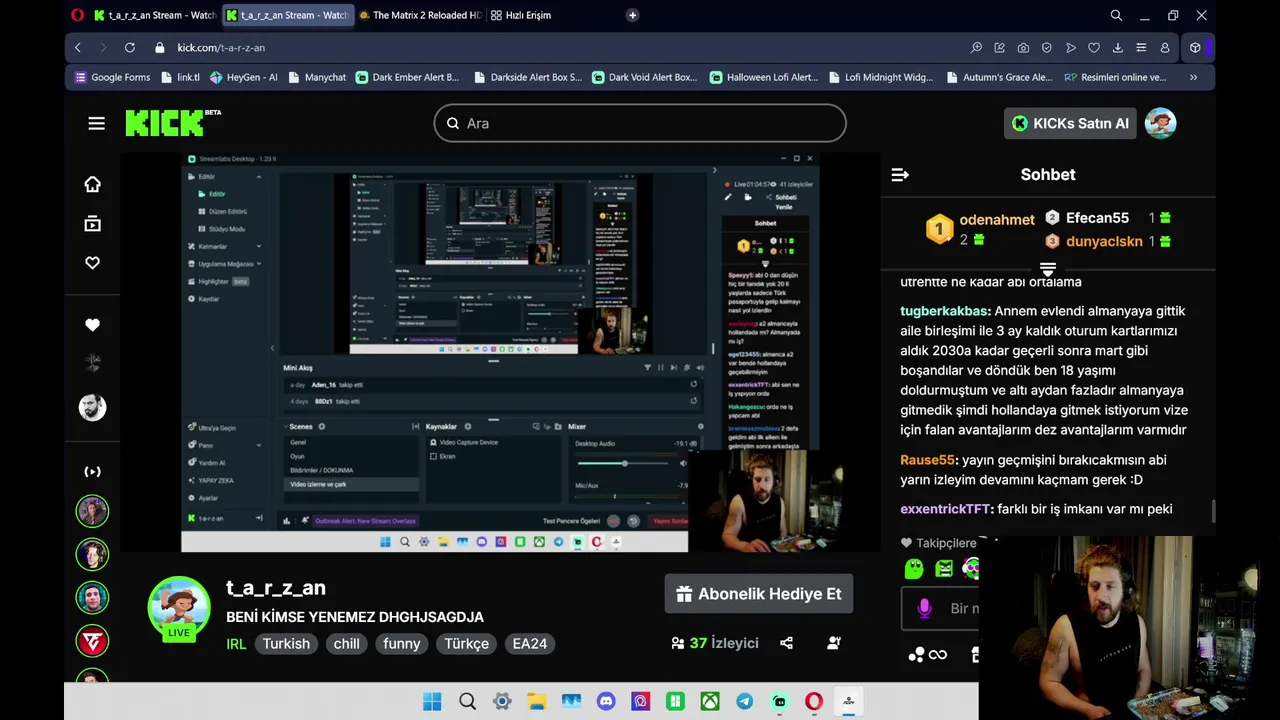Viewport: 1280px width, 720px height.
Task: Select the chill tag
Action: pos(347,644)
